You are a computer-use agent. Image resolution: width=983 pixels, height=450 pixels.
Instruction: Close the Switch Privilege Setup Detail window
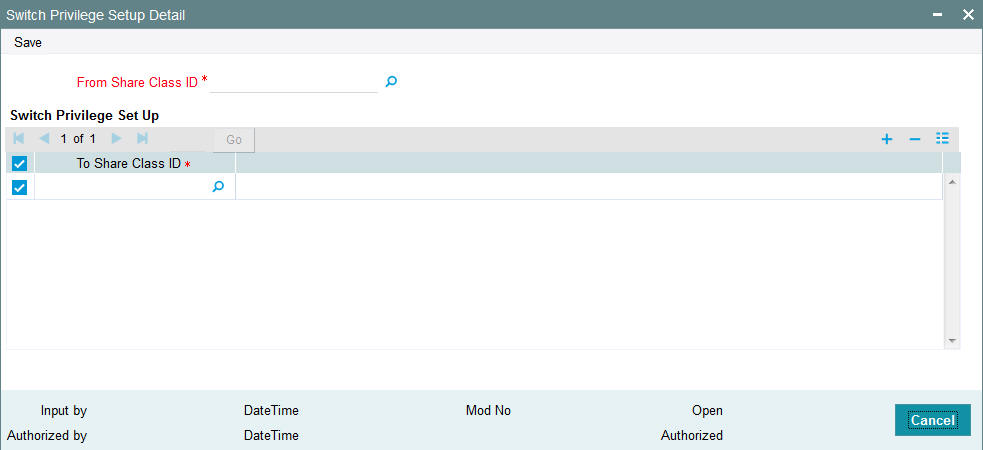969,15
